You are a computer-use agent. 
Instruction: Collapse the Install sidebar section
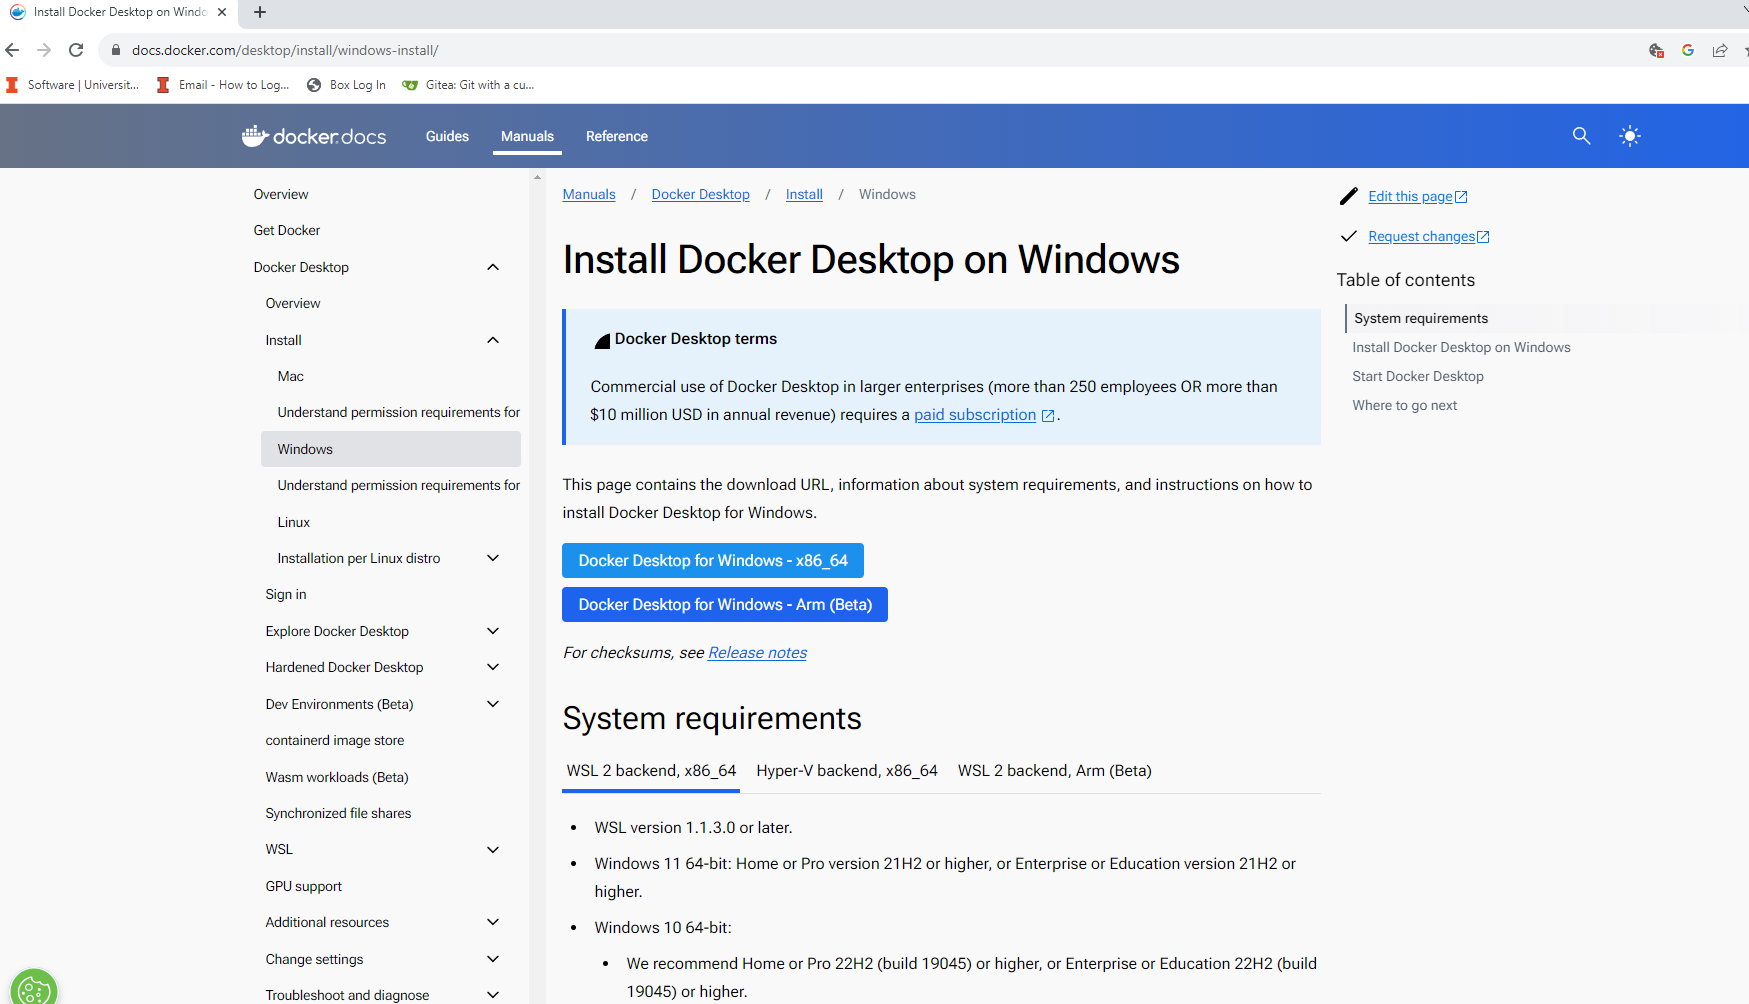click(493, 340)
